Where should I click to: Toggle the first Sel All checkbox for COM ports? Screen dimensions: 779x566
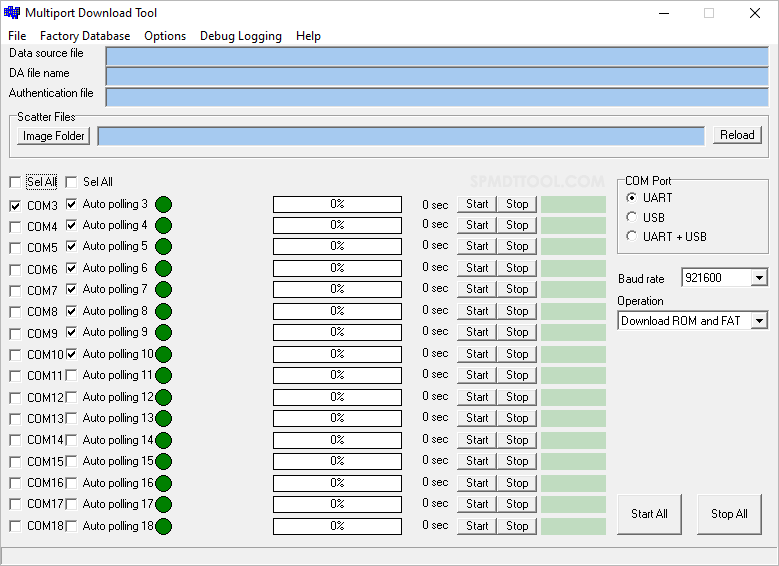click(15, 182)
